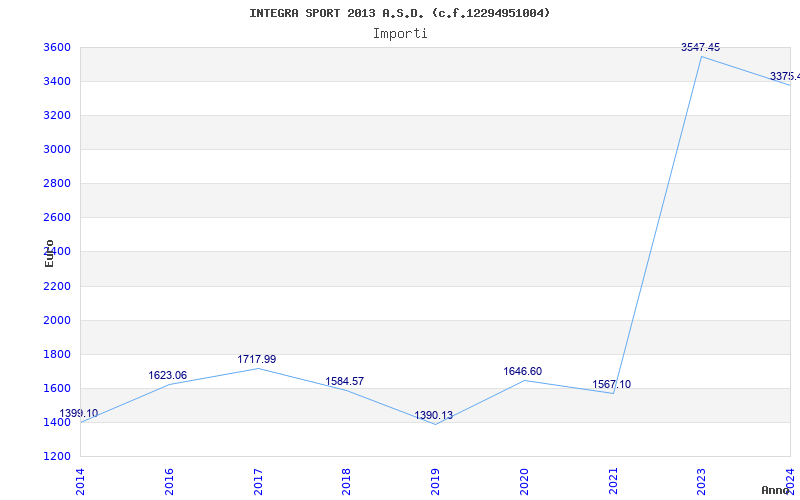Click the 1390.13 data label
This screenshot has width=800, height=500.
pyautogui.click(x=433, y=415)
